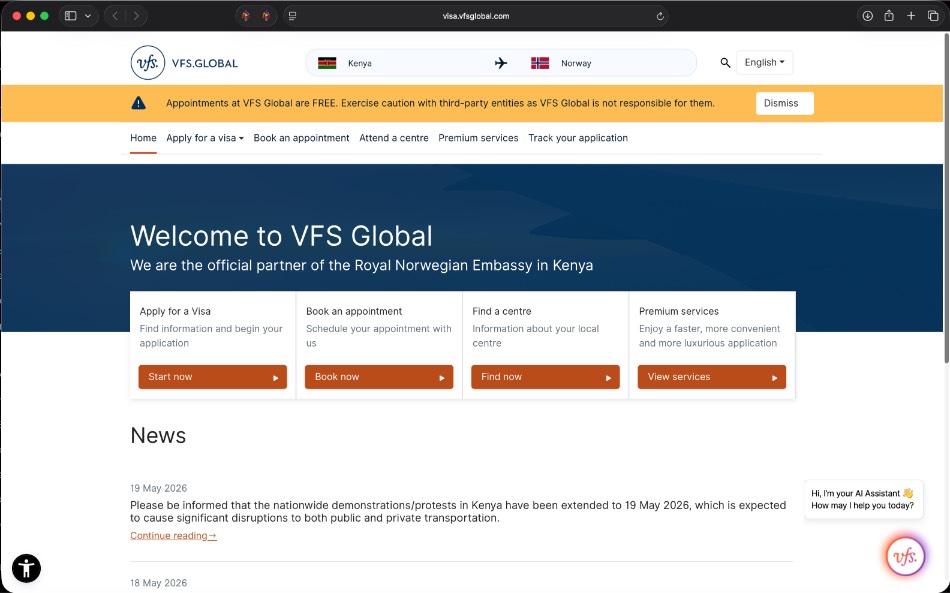Go back using Safari back arrow
This screenshot has width=950, height=593.
pyautogui.click(x=115, y=16)
